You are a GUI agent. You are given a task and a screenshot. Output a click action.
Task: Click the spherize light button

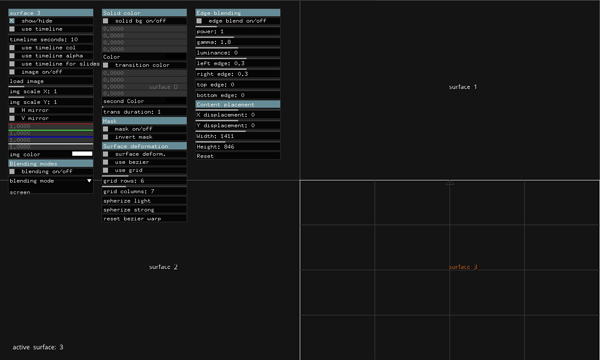coord(144,201)
